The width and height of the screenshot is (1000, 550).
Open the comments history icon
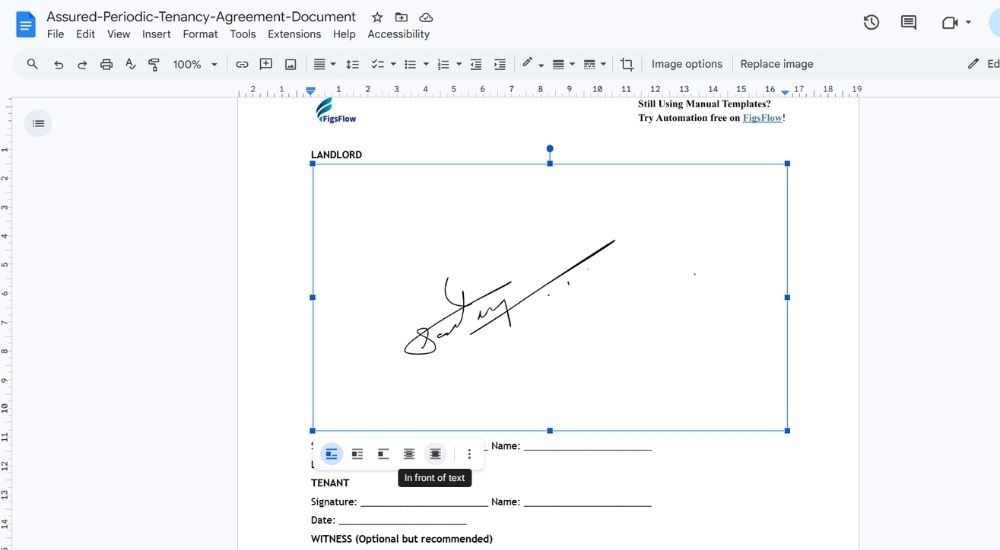coord(908,23)
